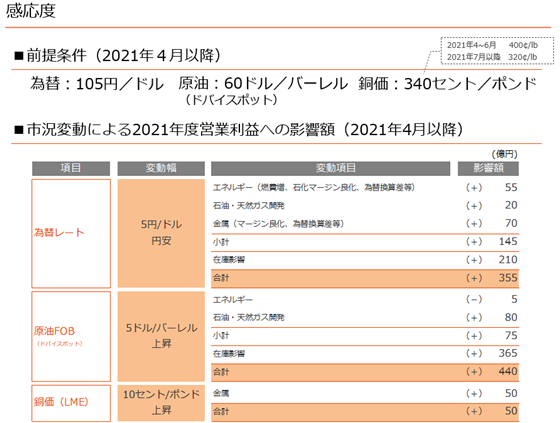Click the 感応度 title heading
The width and height of the screenshot is (560, 423).
point(31,11)
